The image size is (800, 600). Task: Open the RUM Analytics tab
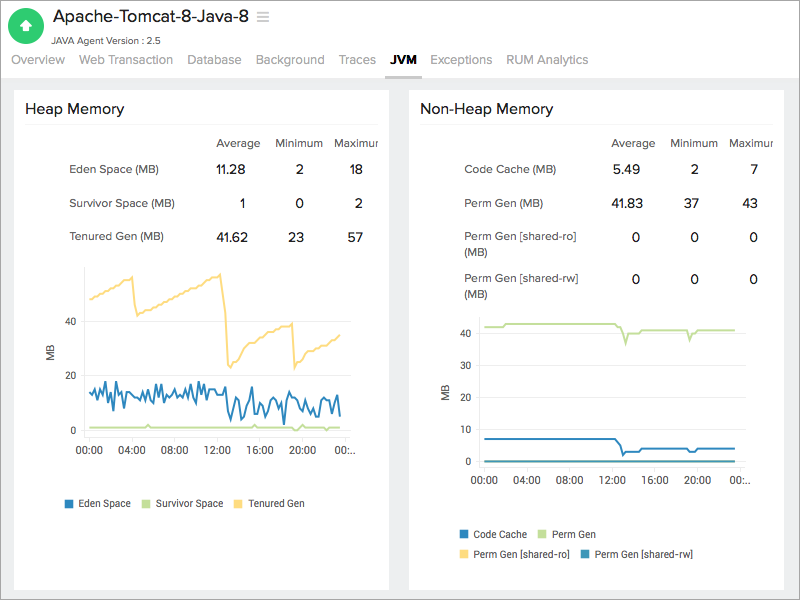pos(546,60)
